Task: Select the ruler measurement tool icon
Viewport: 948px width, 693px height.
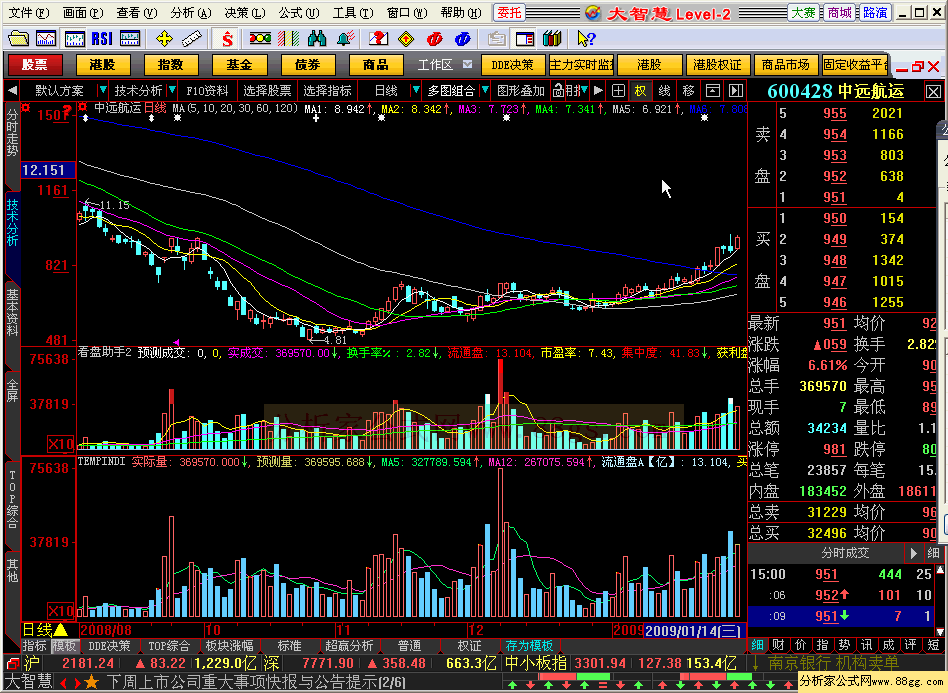Action: pos(192,39)
